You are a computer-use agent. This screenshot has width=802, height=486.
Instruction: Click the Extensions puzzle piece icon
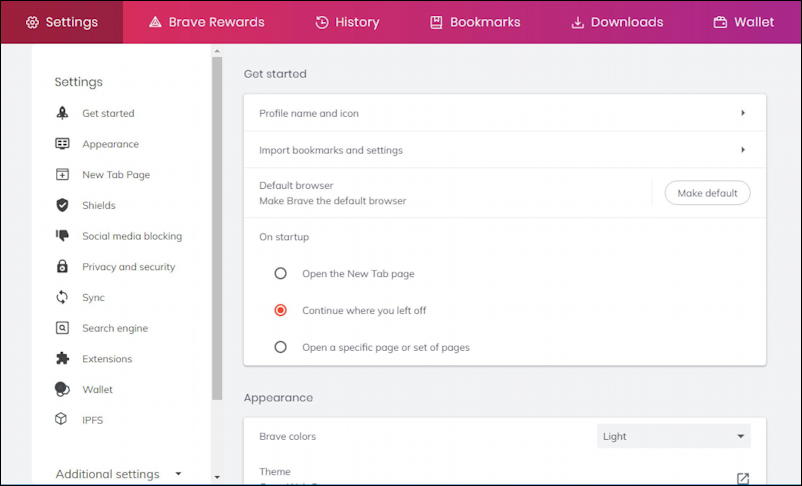coord(62,359)
